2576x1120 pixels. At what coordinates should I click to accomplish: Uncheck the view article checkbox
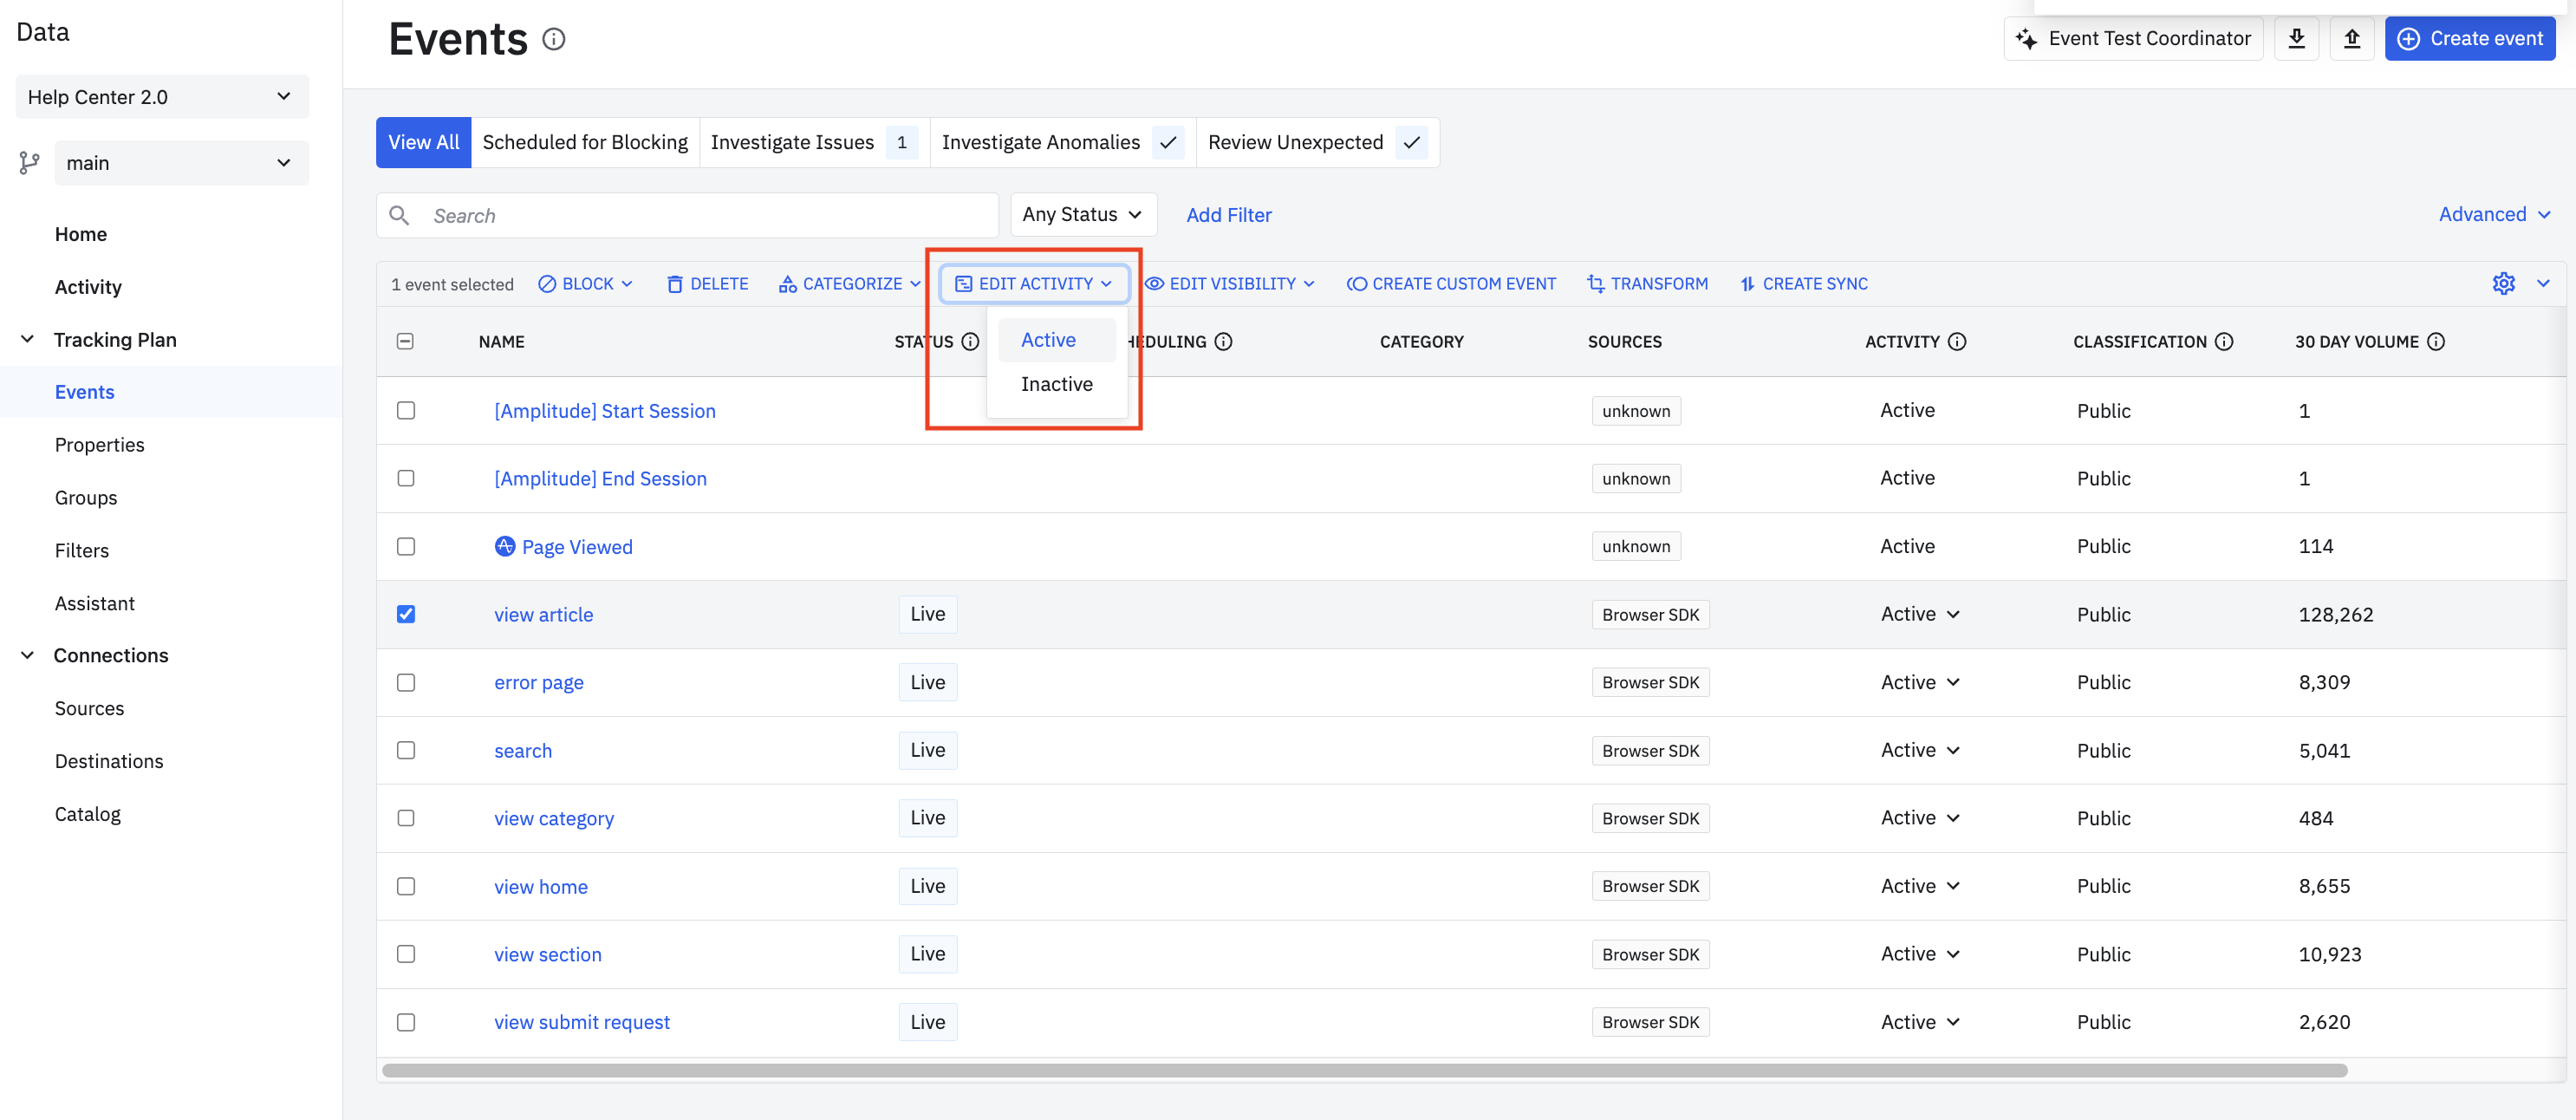click(x=405, y=614)
